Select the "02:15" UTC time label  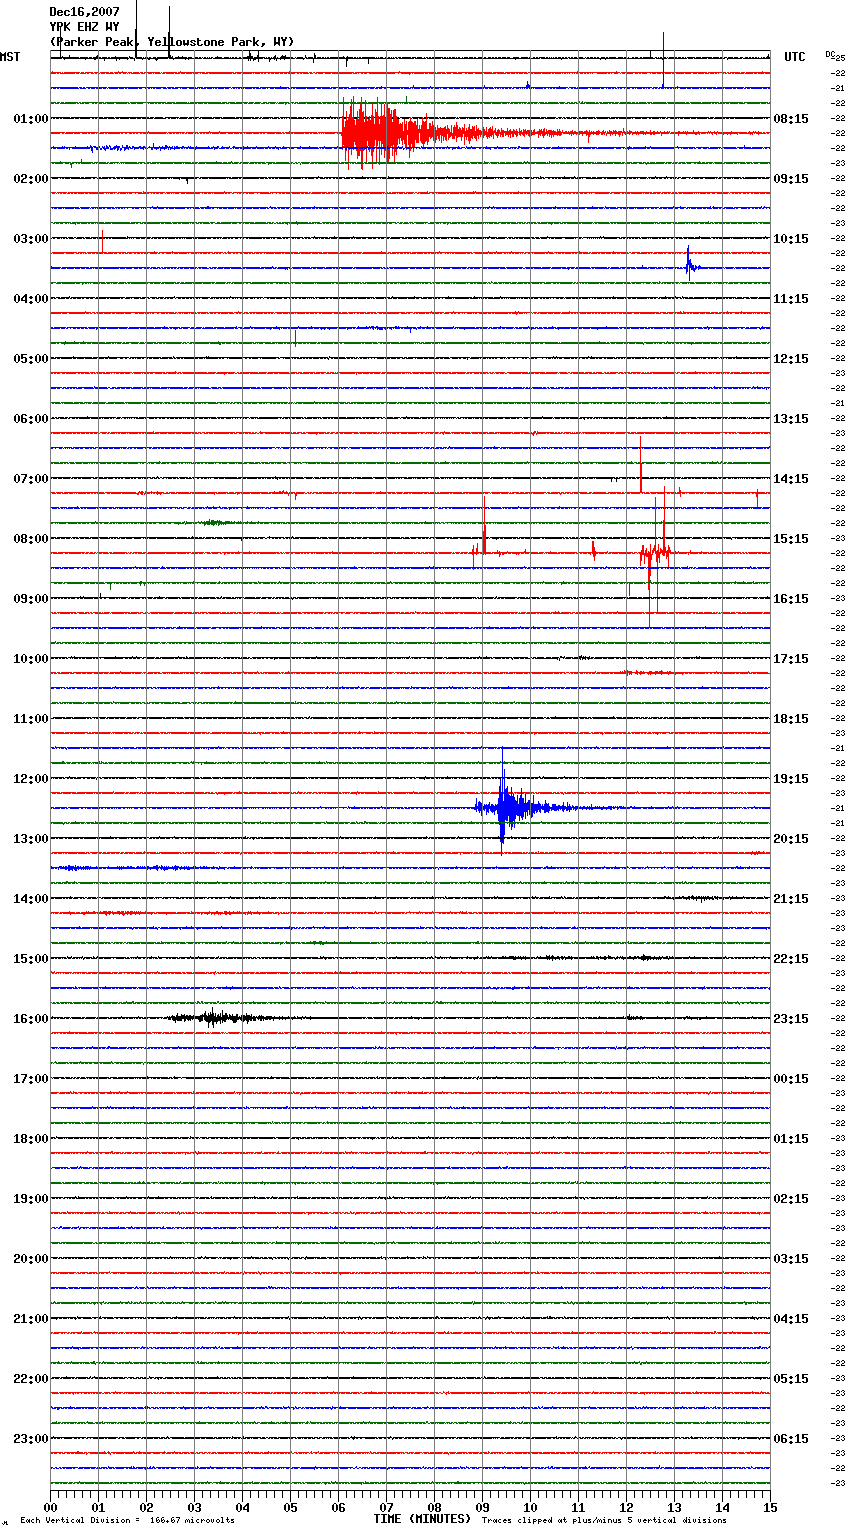(791, 1199)
